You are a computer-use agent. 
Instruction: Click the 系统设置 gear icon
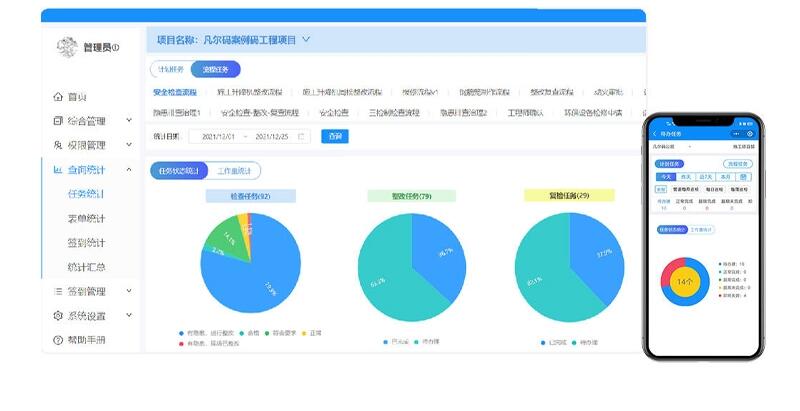coord(57,316)
